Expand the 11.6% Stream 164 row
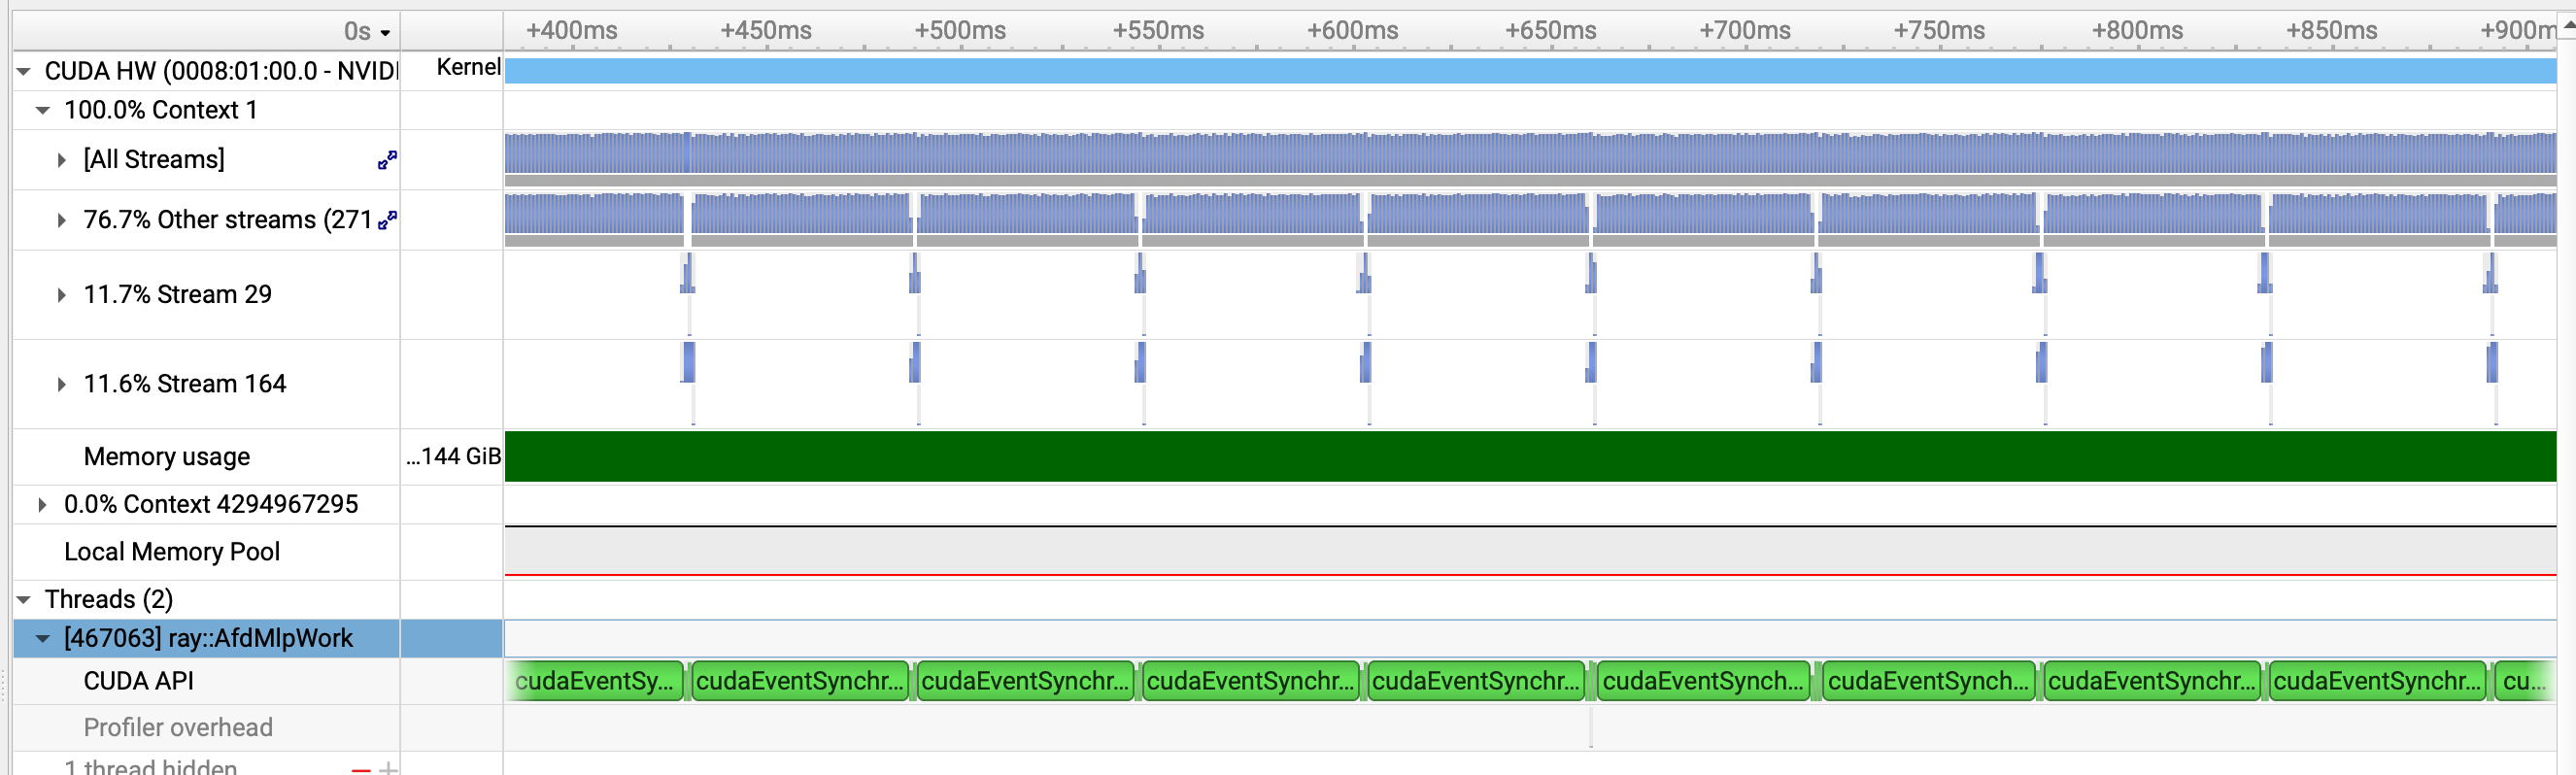This screenshot has height=775, width=2576. coord(62,384)
